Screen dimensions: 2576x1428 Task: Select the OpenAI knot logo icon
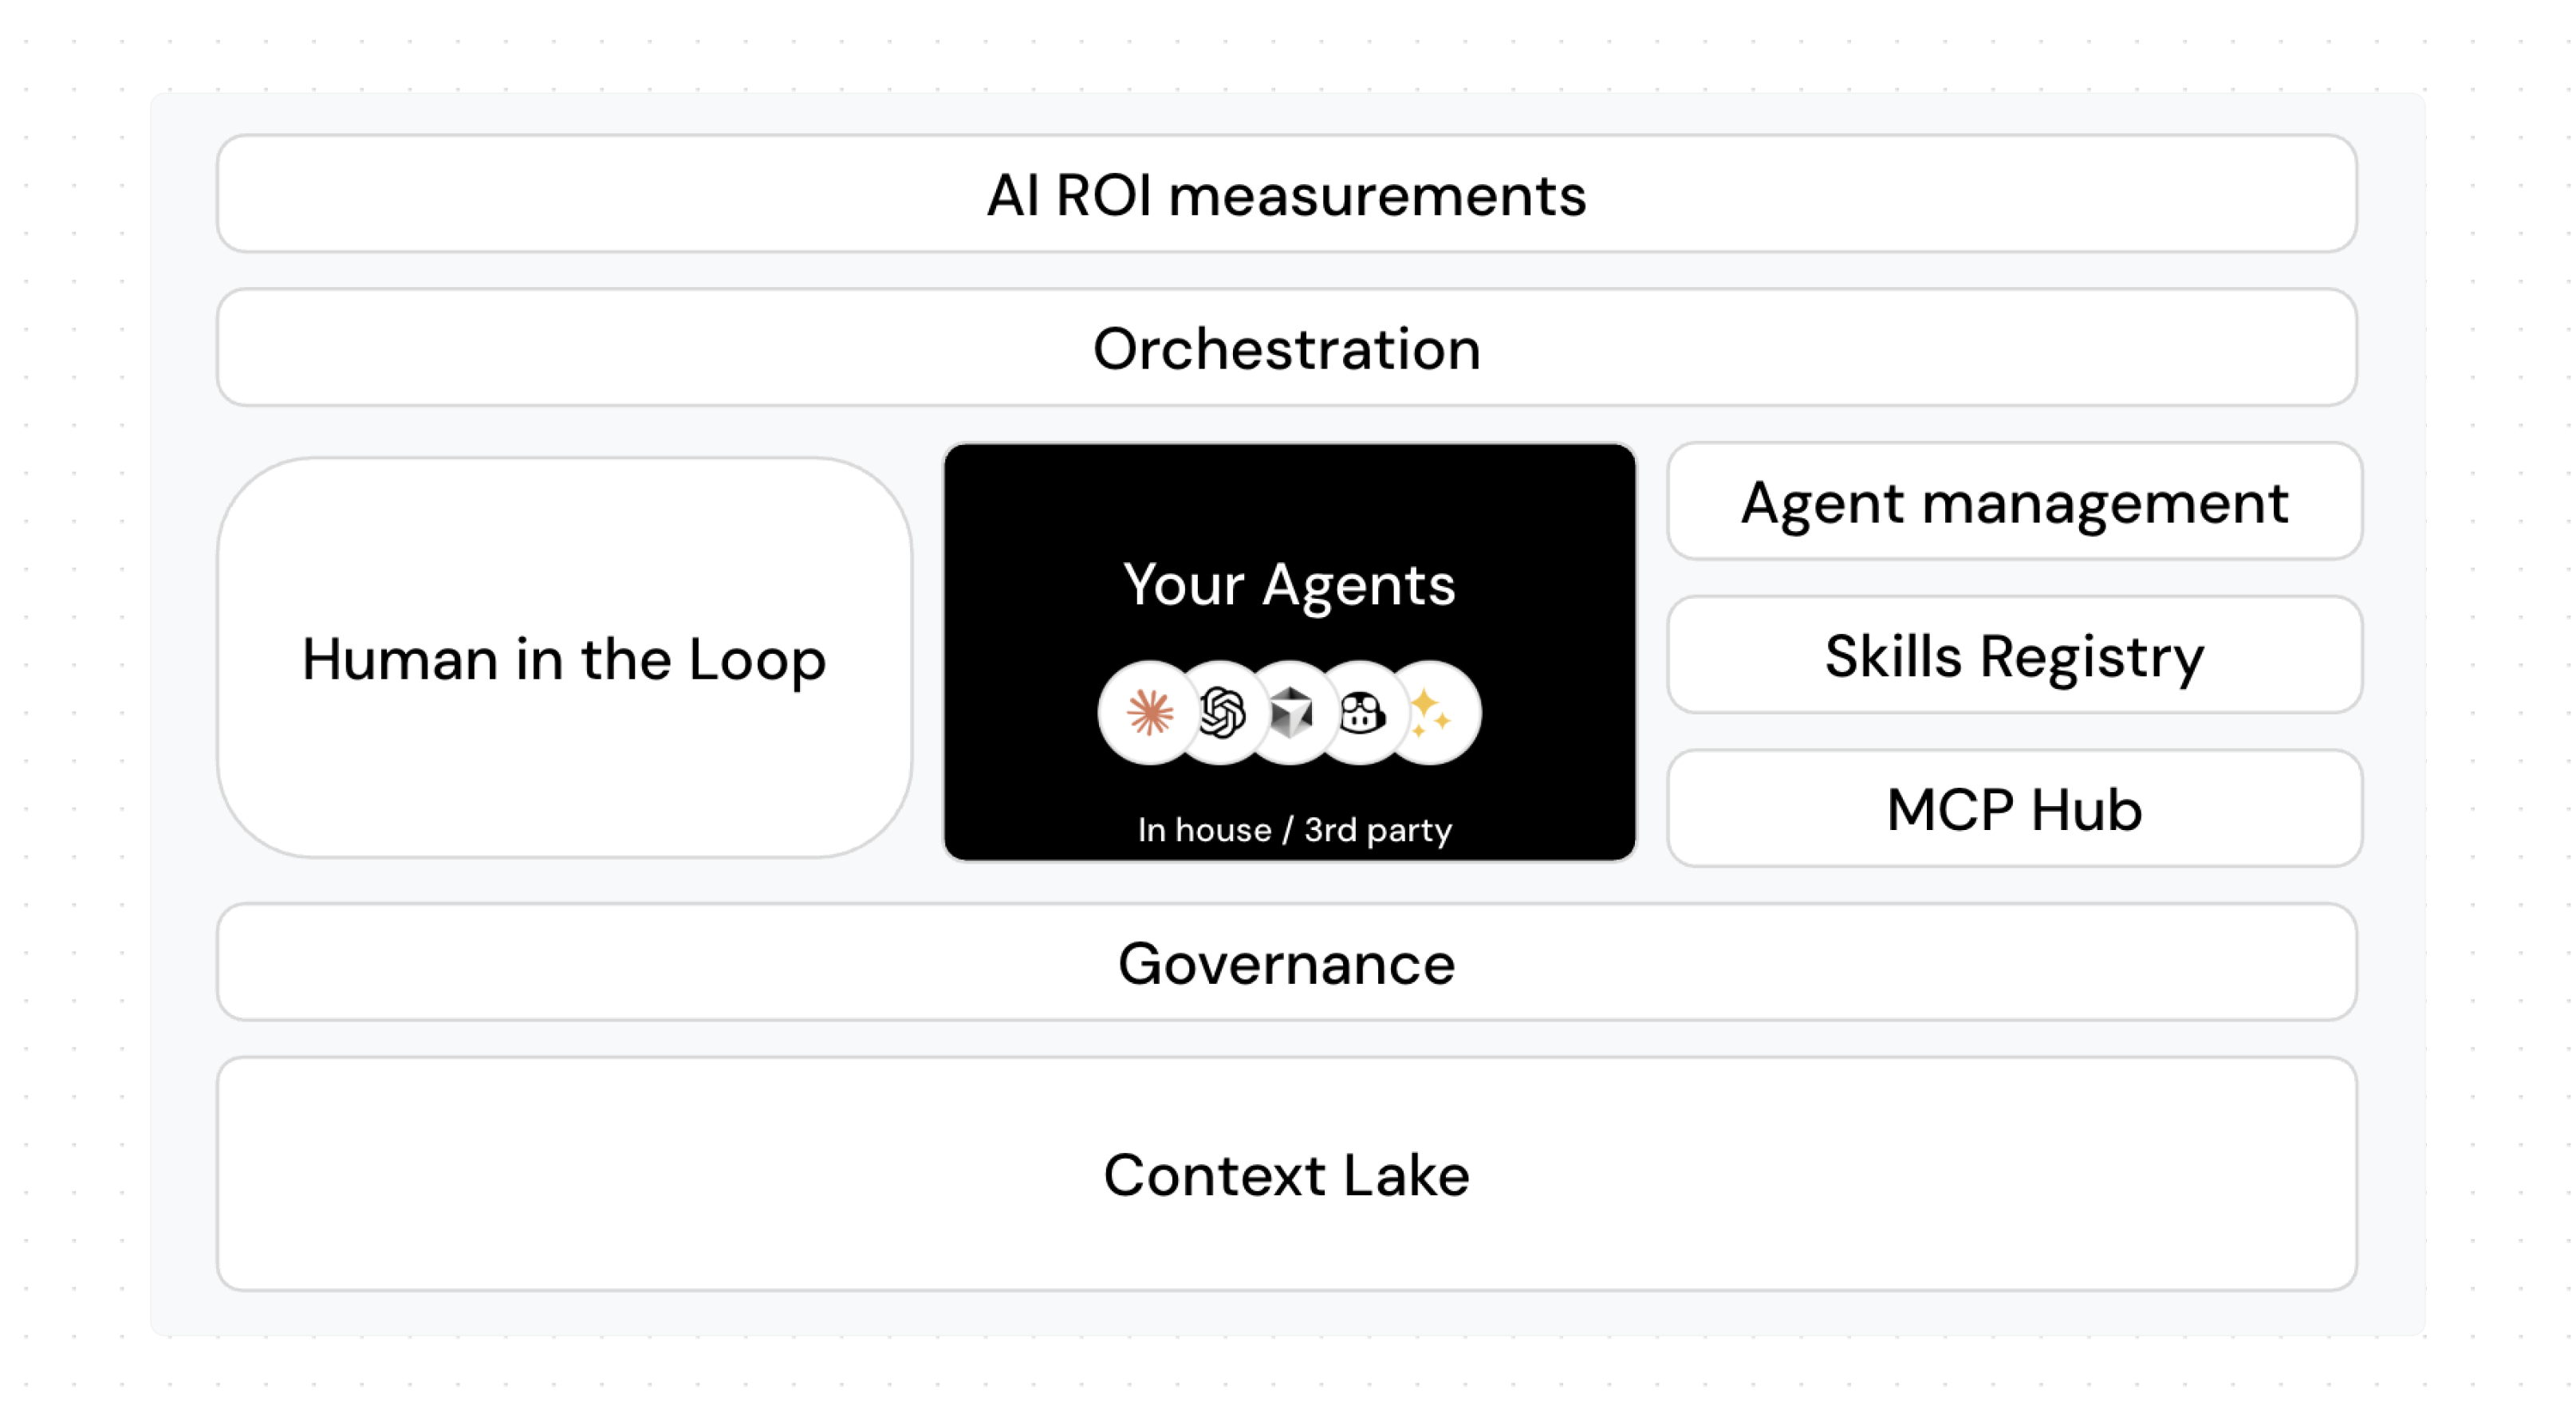pyautogui.click(x=1221, y=713)
